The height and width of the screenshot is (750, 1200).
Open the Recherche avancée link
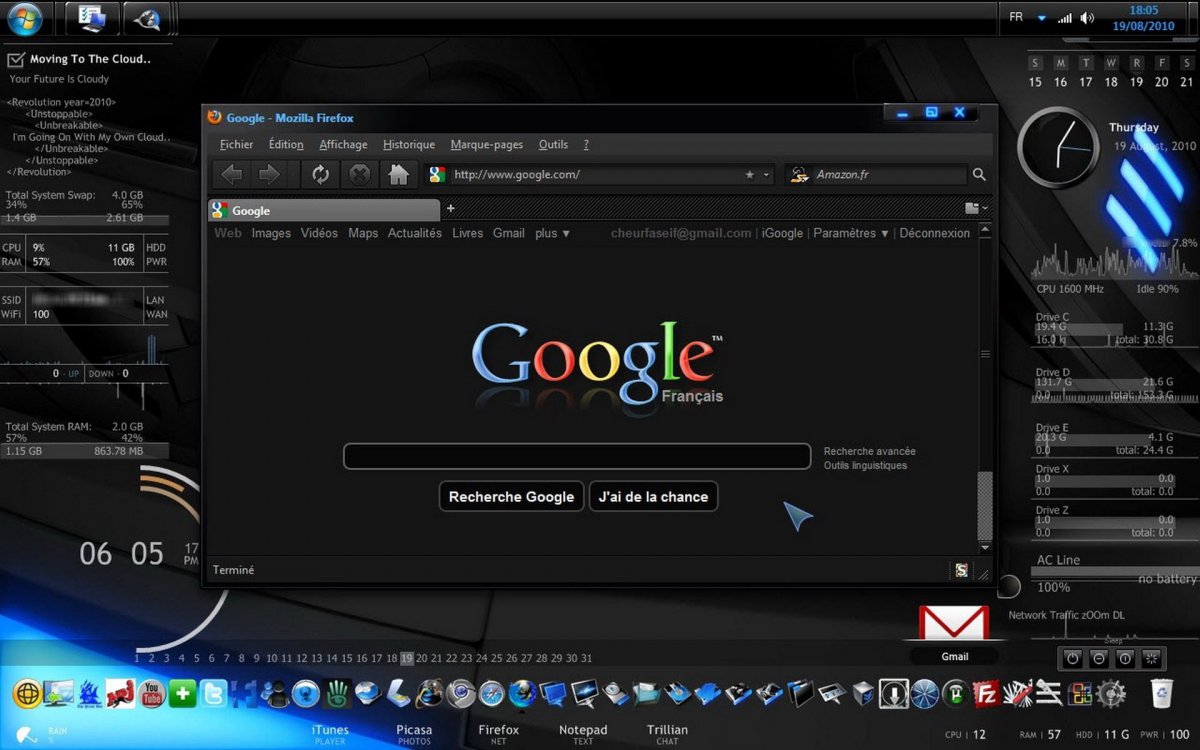(x=870, y=451)
